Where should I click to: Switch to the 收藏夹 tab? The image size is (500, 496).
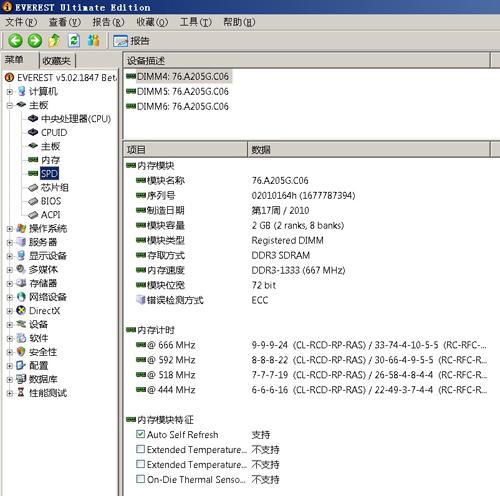coord(57,61)
